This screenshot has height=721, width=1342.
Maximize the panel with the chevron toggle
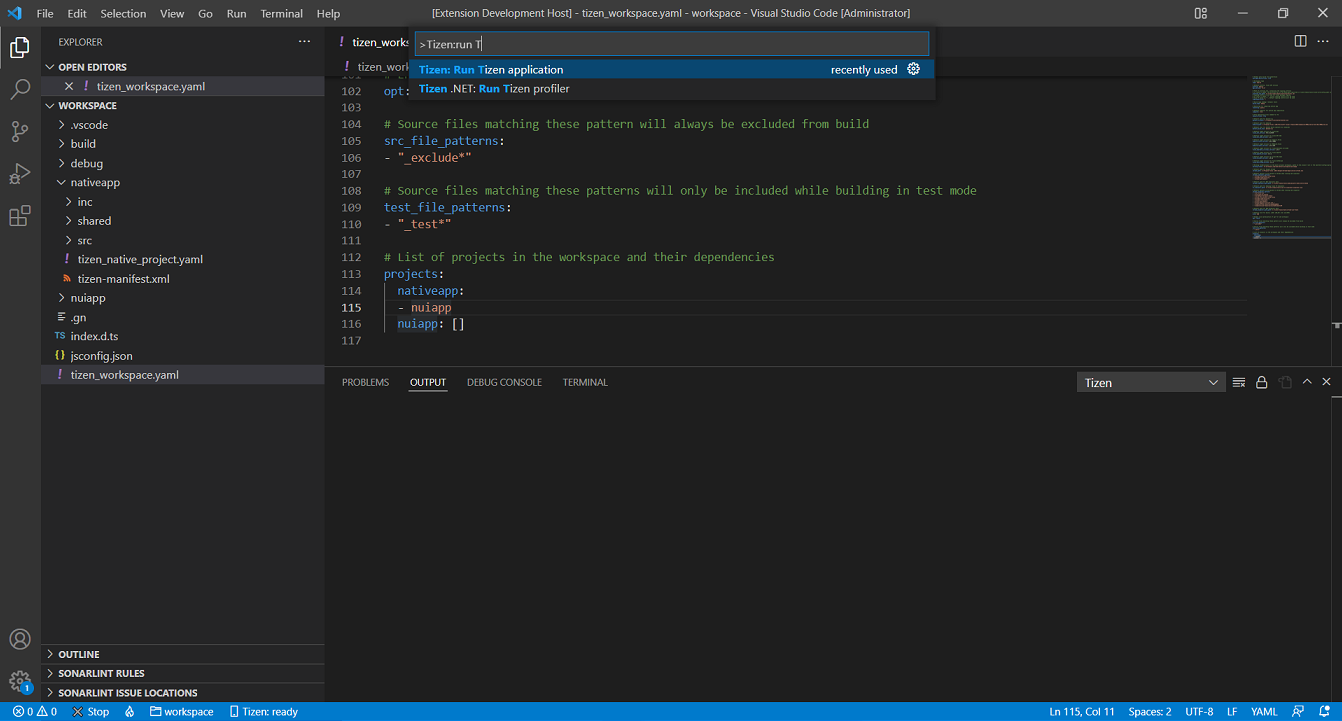click(1307, 381)
